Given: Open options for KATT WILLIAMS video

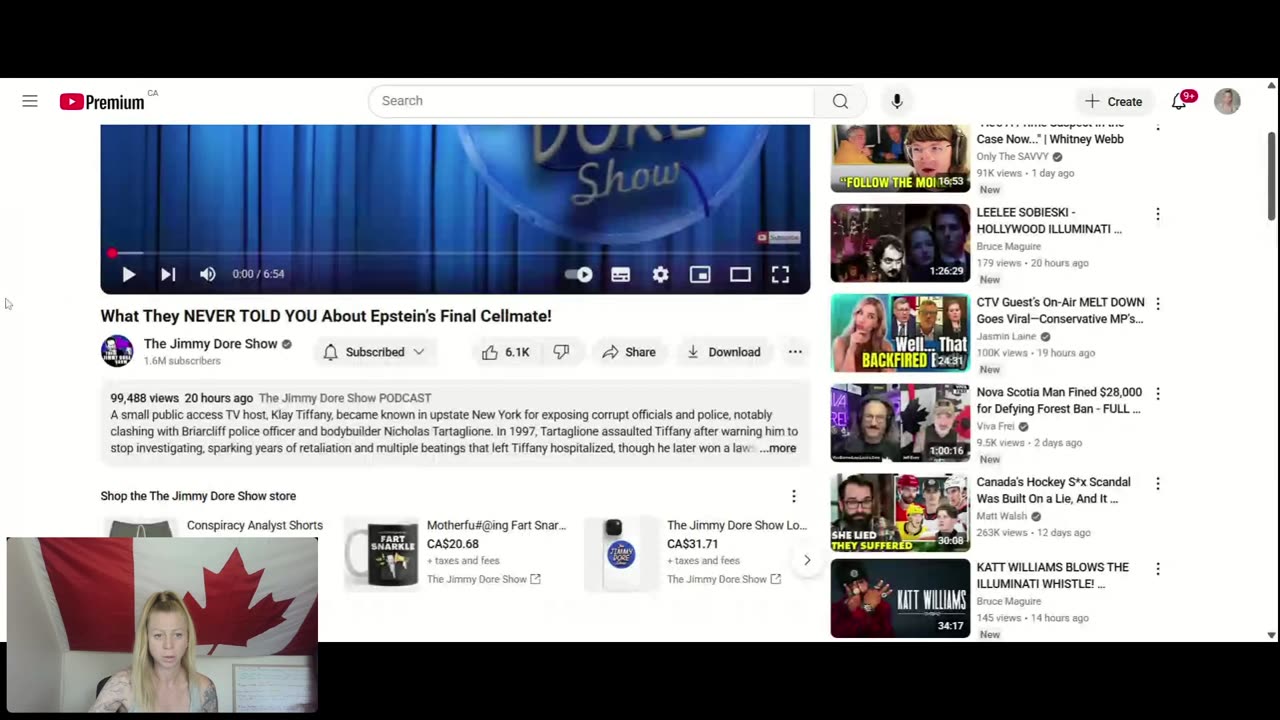Looking at the screenshot, I should (1158, 569).
